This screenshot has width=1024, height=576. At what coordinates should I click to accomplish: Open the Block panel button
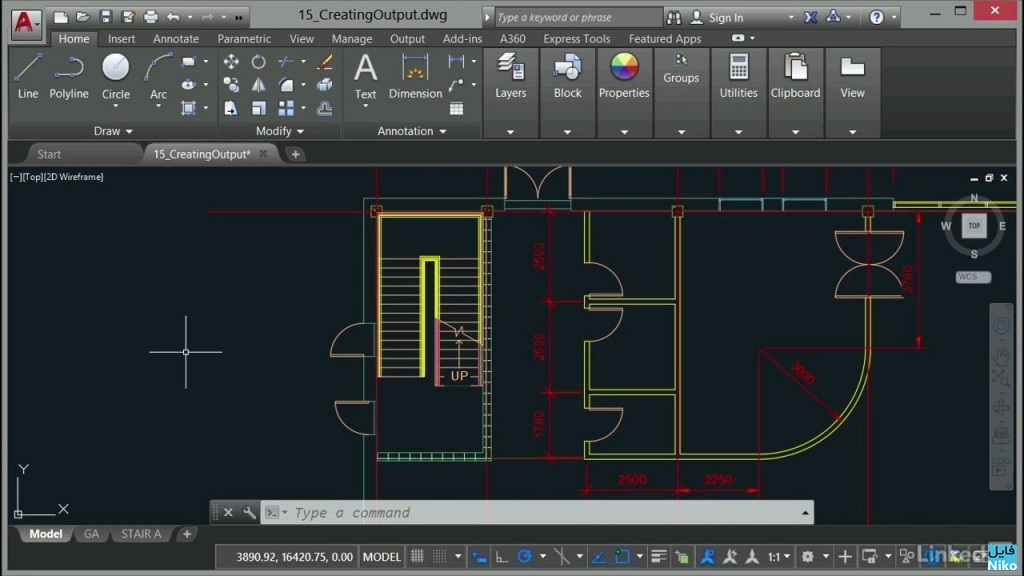(x=568, y=76)
